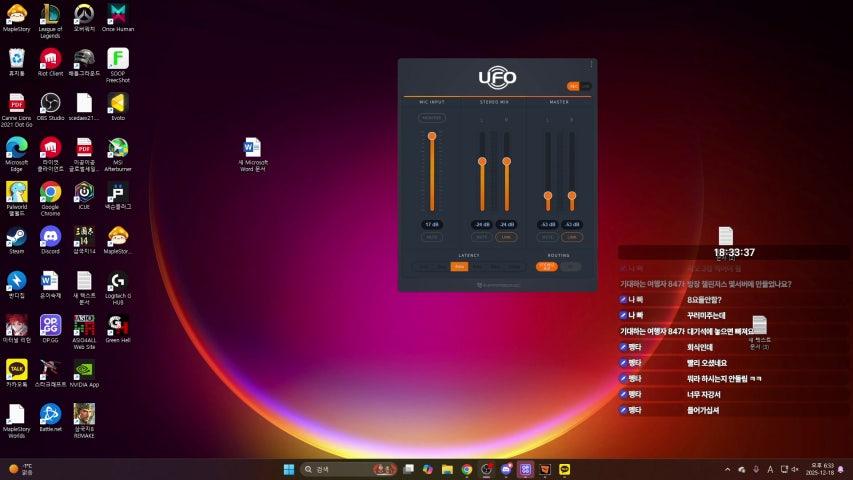
Task: Click the Windows taskbar search box
Action: point(335,469)
